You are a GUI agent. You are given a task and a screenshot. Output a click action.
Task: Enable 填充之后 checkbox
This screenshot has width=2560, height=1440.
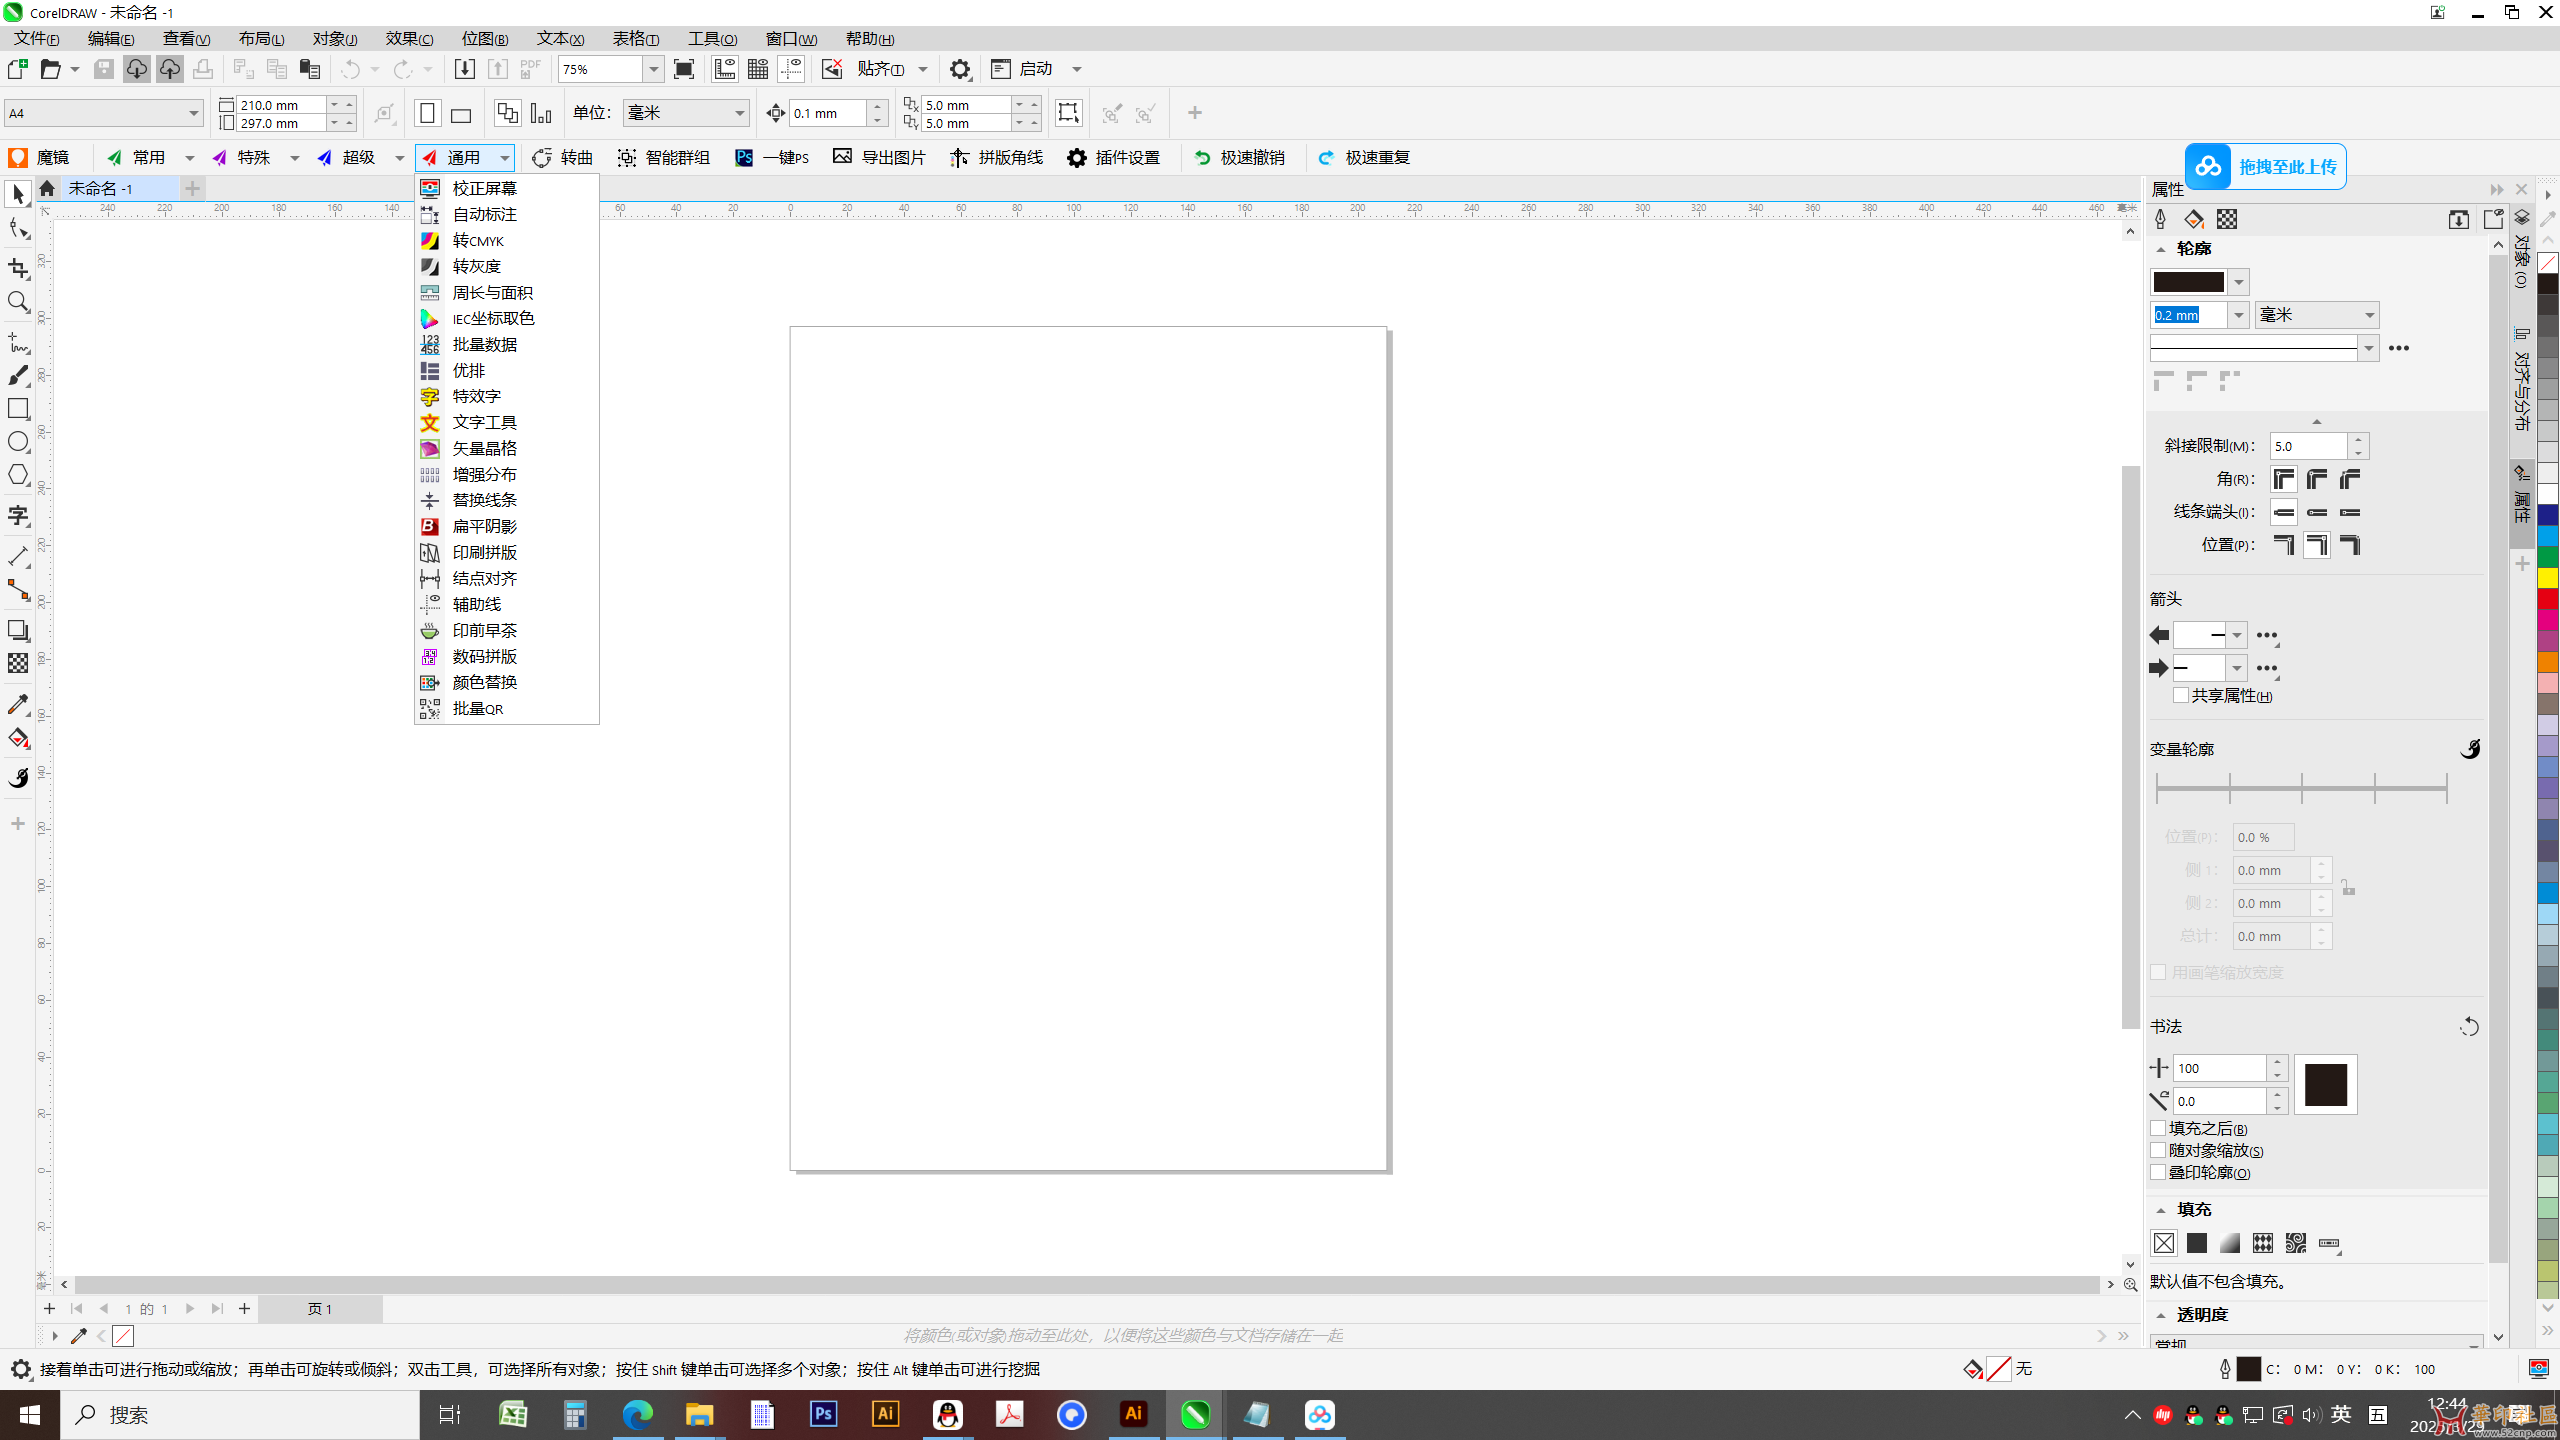coord(2158,1128)
